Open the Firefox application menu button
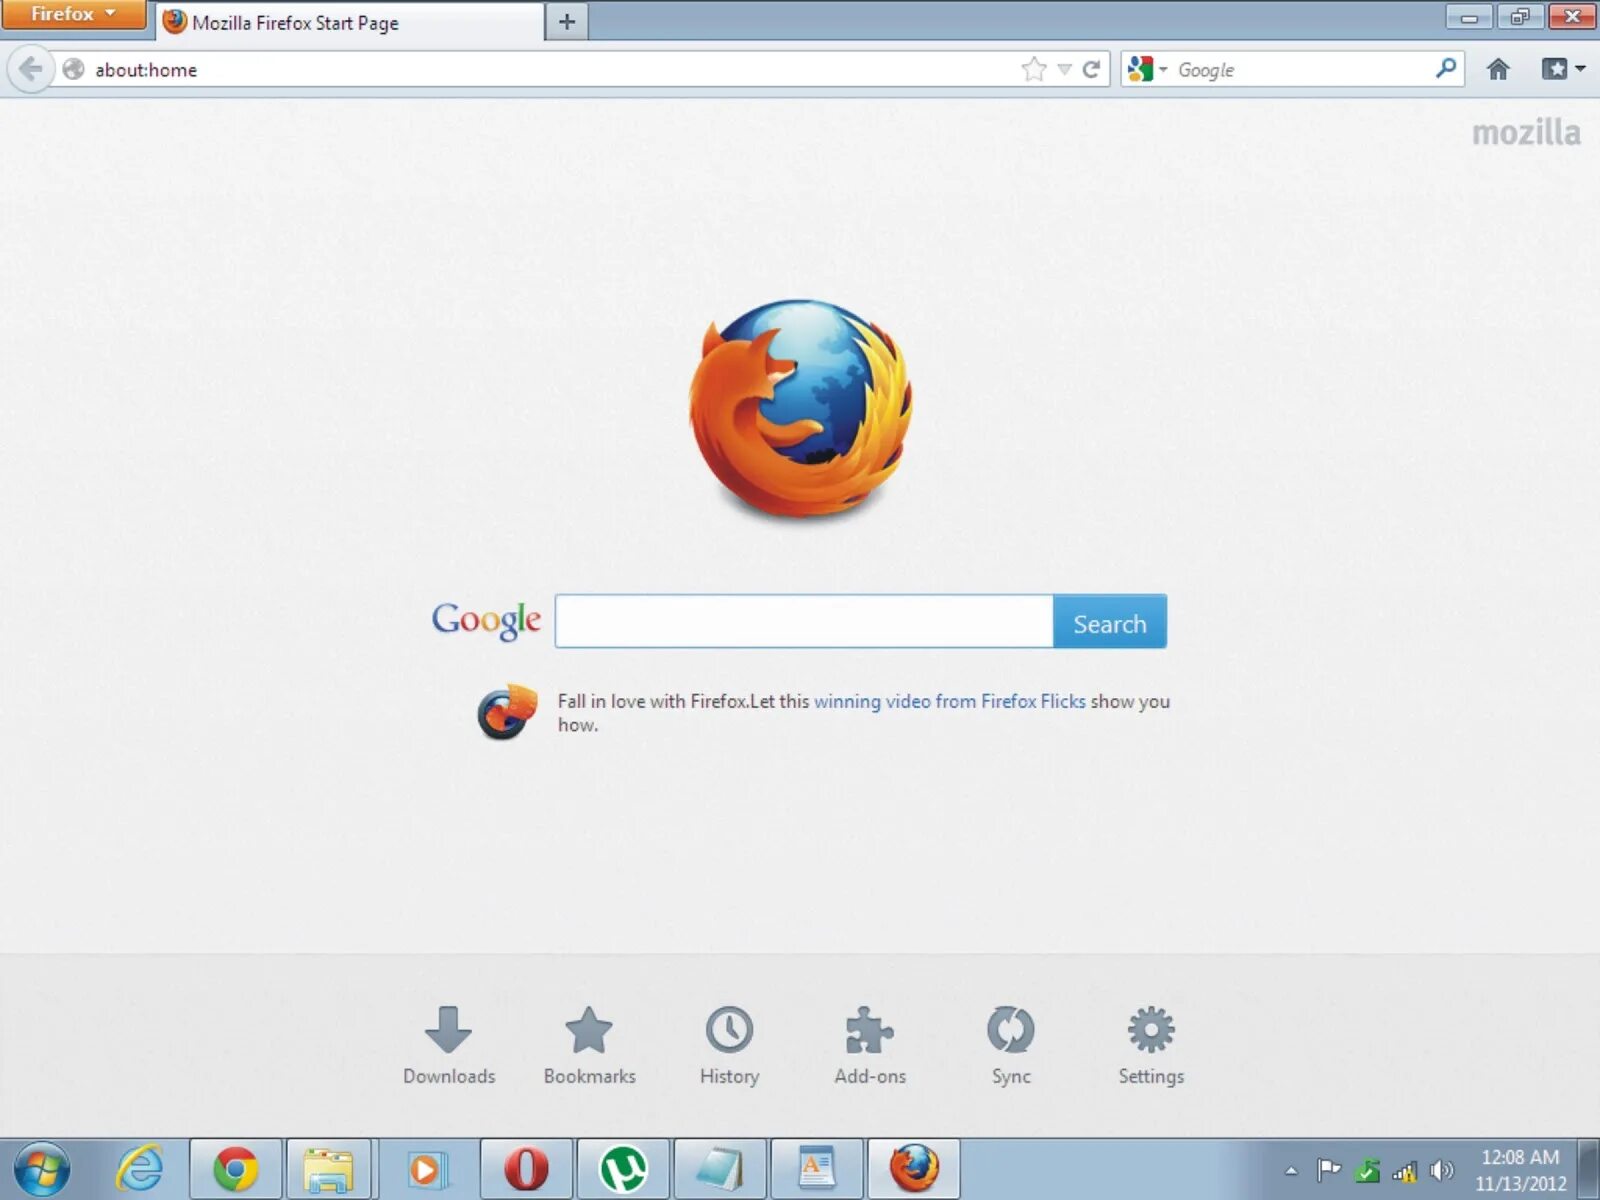 73,14
